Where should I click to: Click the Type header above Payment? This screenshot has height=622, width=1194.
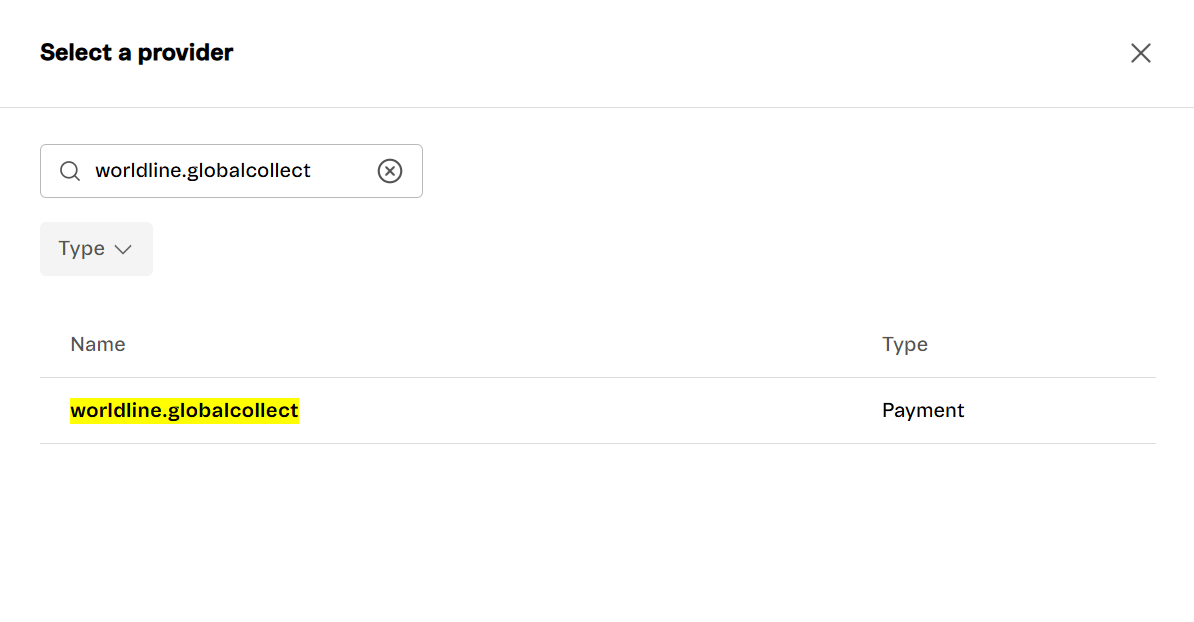[905, 344]
